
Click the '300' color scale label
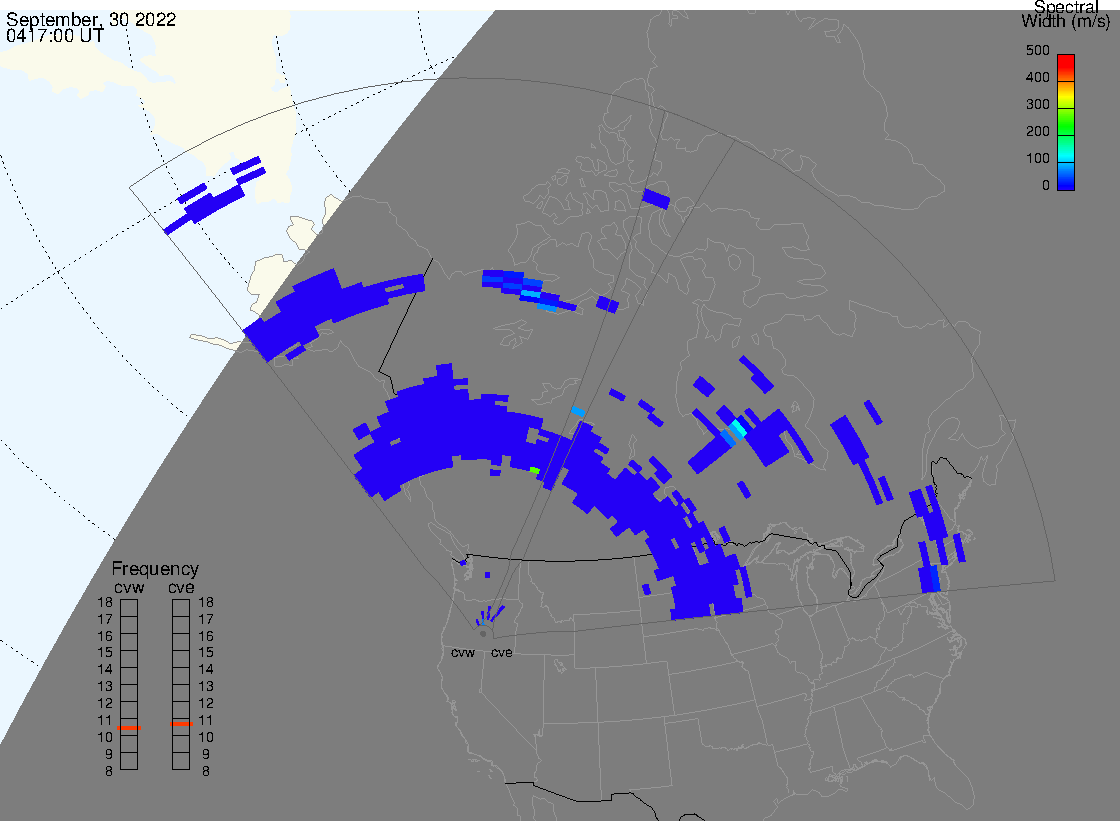click(1037, 104)
